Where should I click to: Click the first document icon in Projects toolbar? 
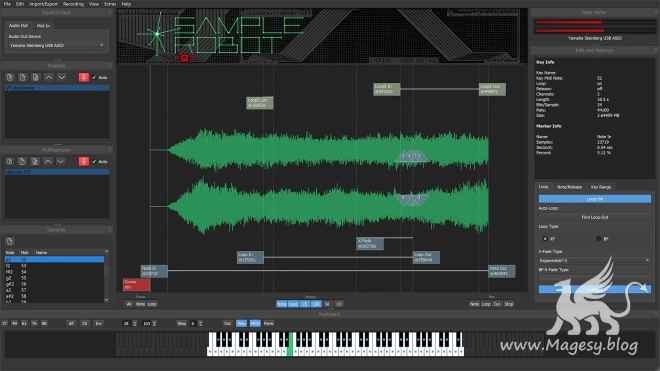pos(10,77)
